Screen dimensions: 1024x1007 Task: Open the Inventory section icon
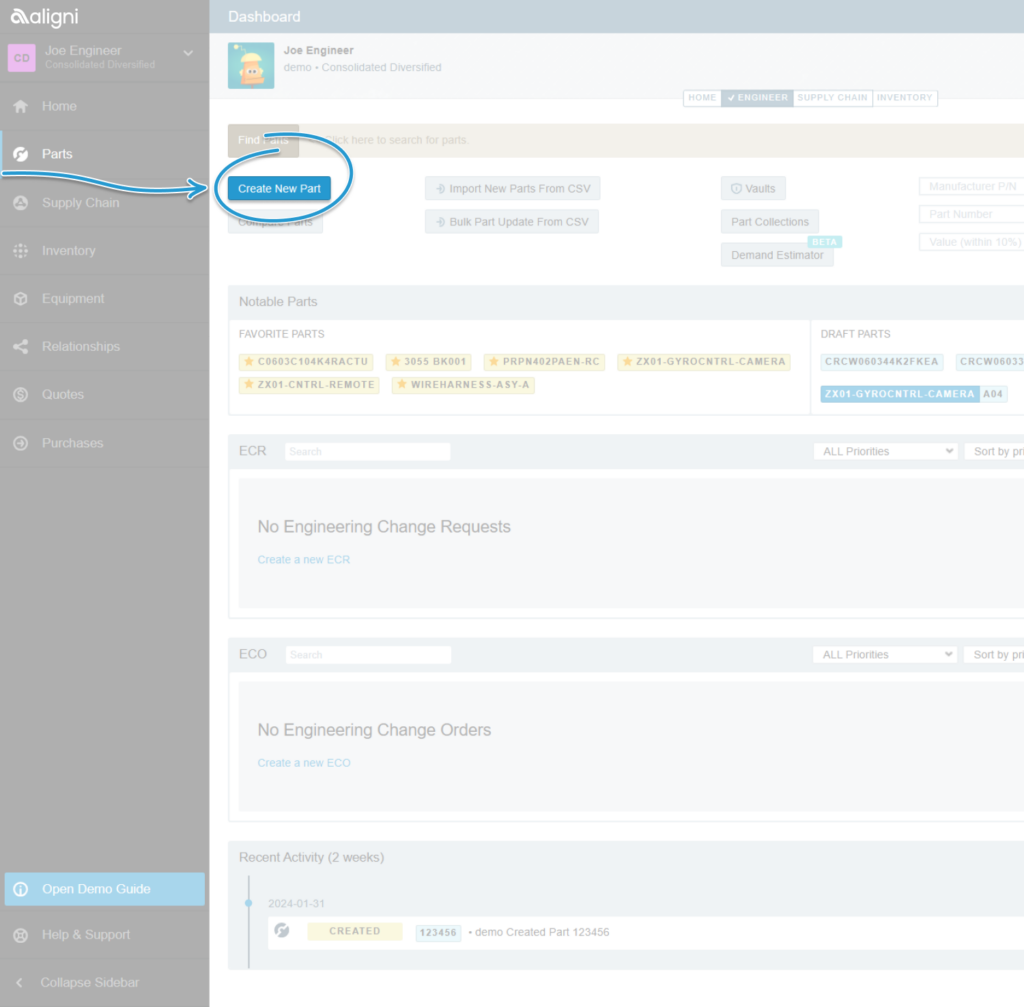tap(22, 250)
